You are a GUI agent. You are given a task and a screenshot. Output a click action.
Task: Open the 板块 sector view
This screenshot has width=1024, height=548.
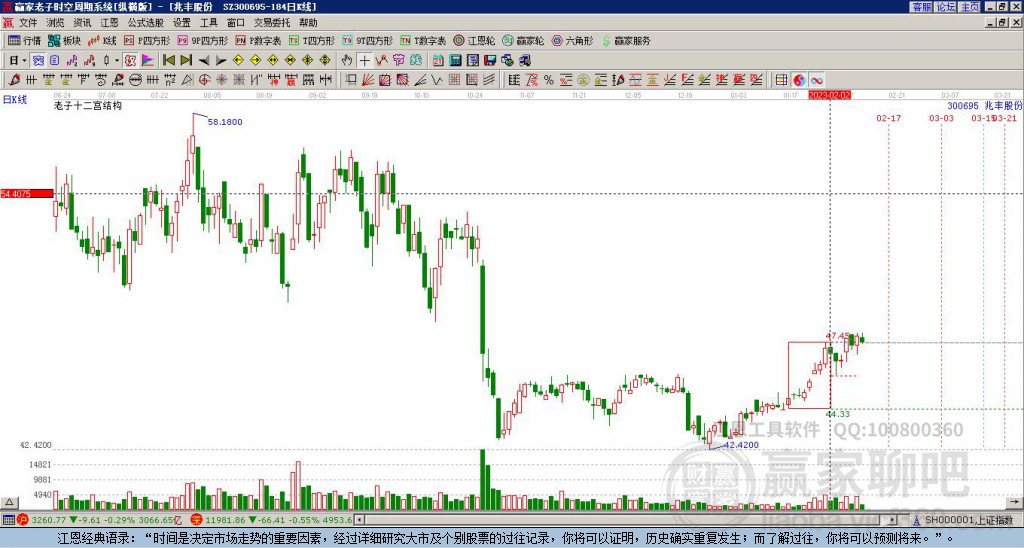(x=64, y=41)
